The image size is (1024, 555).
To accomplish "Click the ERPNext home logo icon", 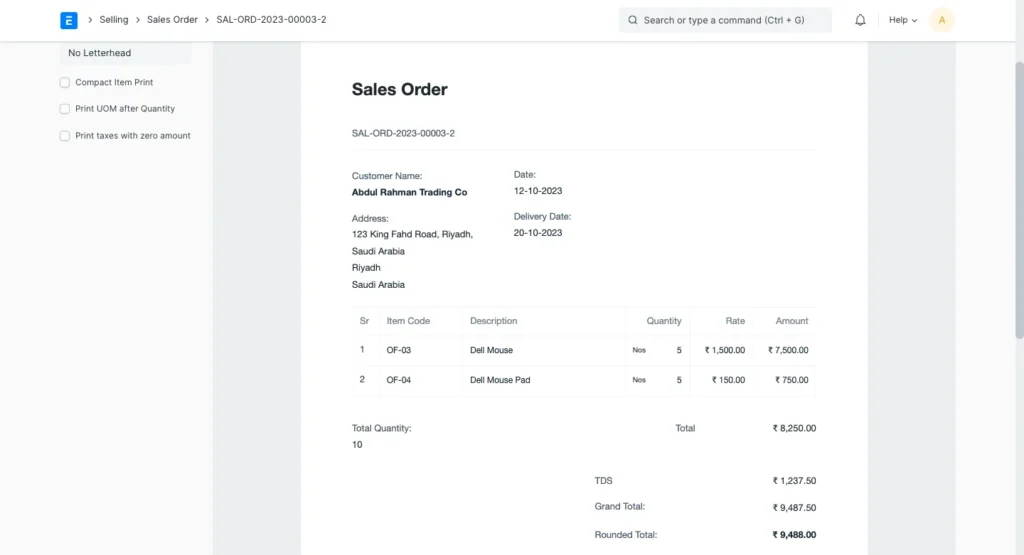I will tap(69, 20).
